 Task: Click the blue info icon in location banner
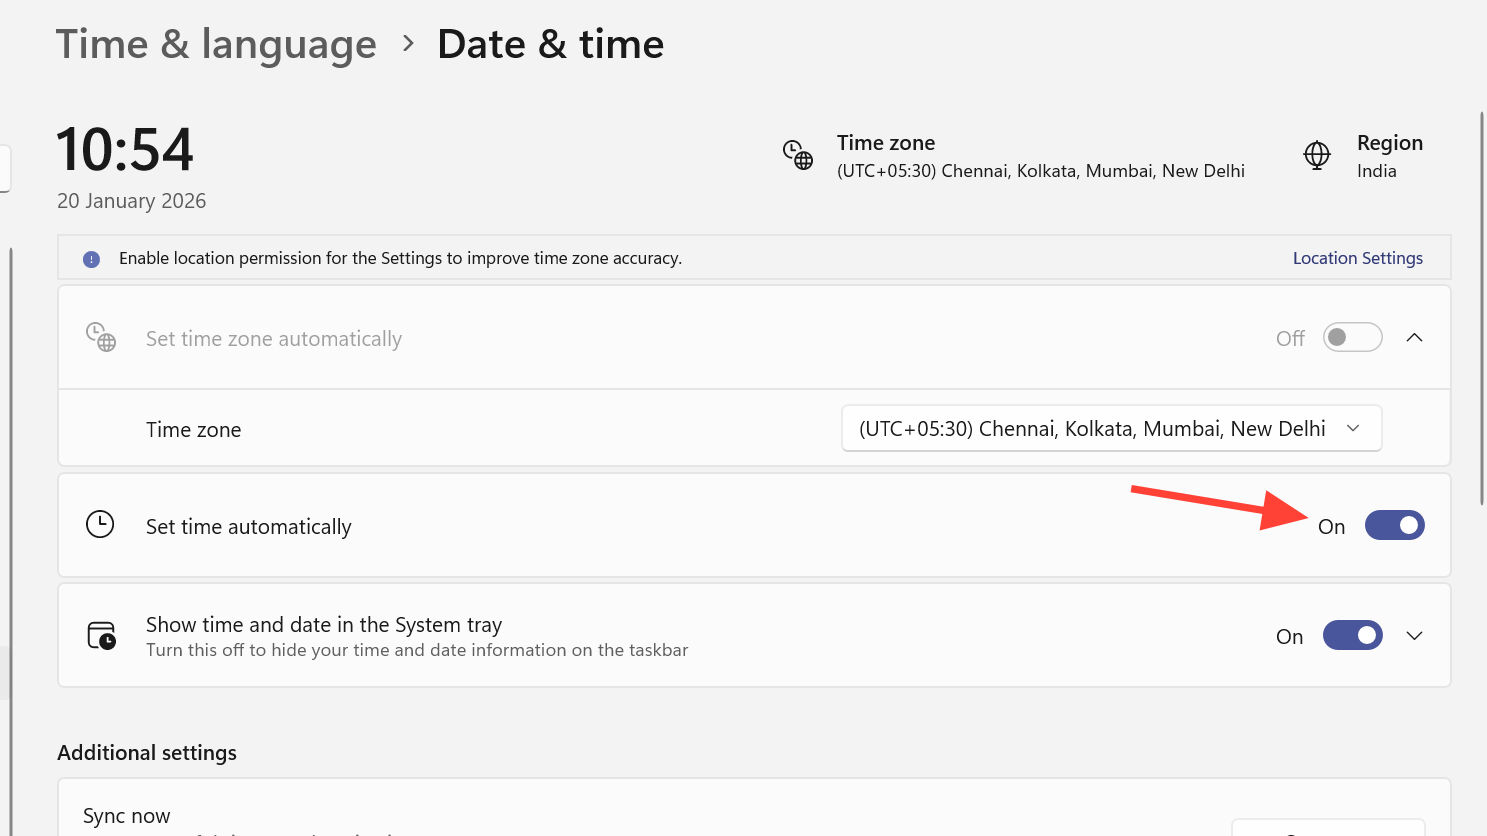click(92, 259)
